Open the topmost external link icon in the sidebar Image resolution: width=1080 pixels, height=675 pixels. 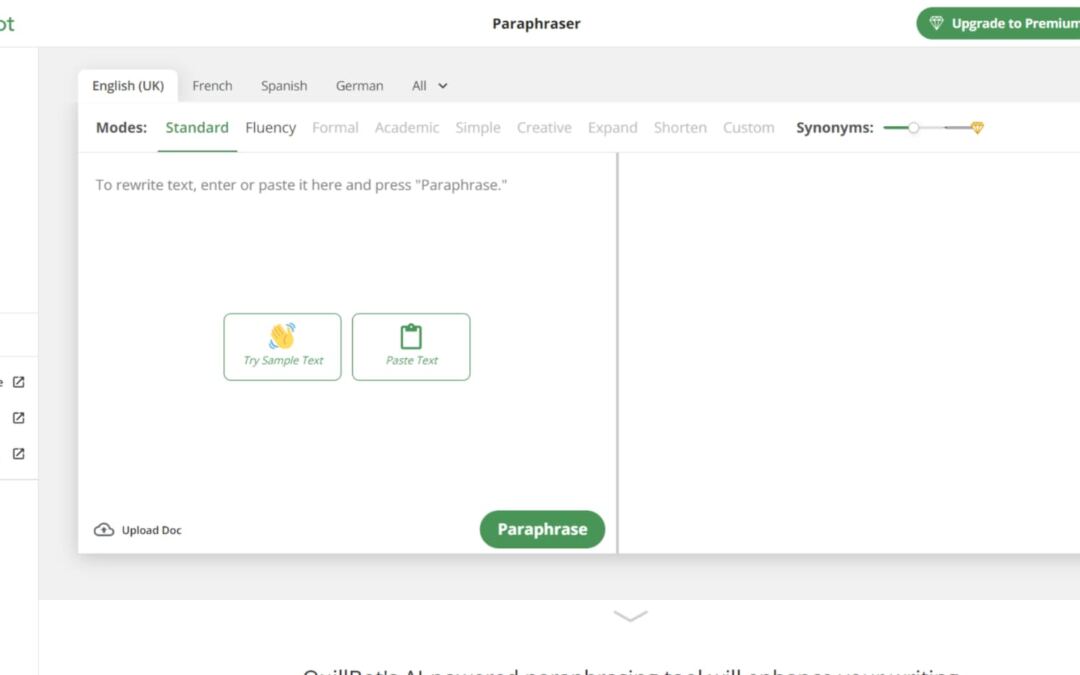(x=18, y=382)
